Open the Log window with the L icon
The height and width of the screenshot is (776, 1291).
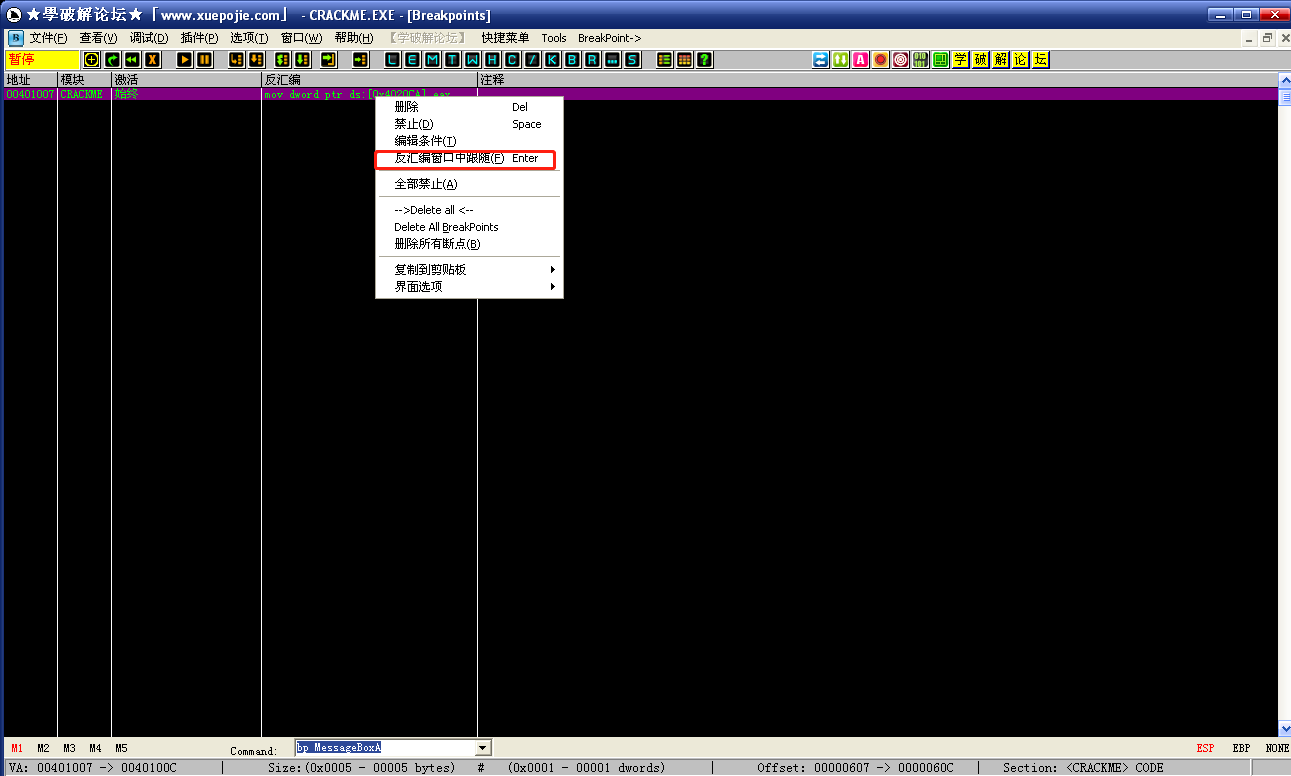coord(392,60)
